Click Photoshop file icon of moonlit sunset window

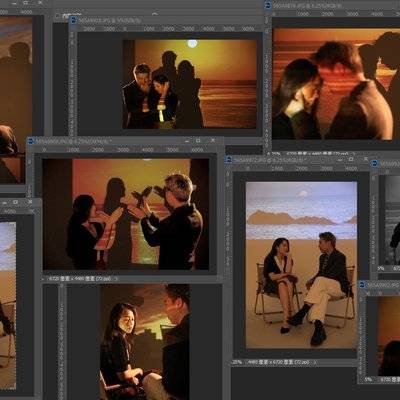click(x=74, y=21)
